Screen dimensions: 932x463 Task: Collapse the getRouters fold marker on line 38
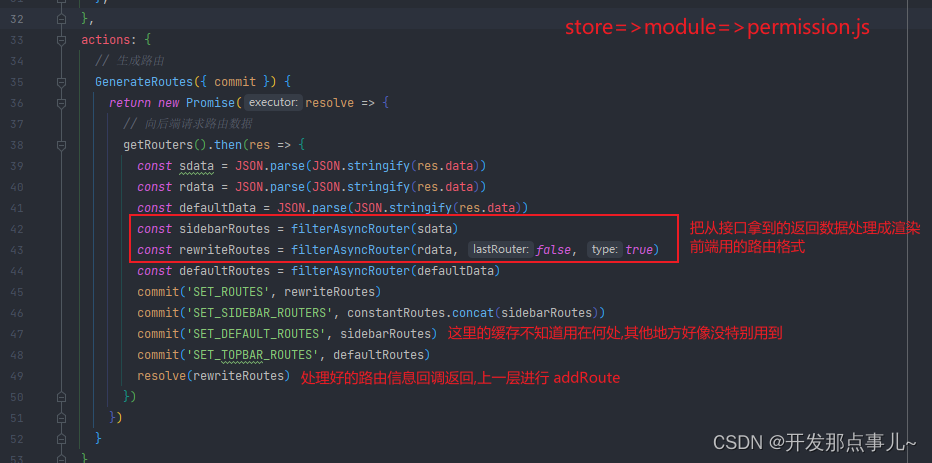pos(61,145)
